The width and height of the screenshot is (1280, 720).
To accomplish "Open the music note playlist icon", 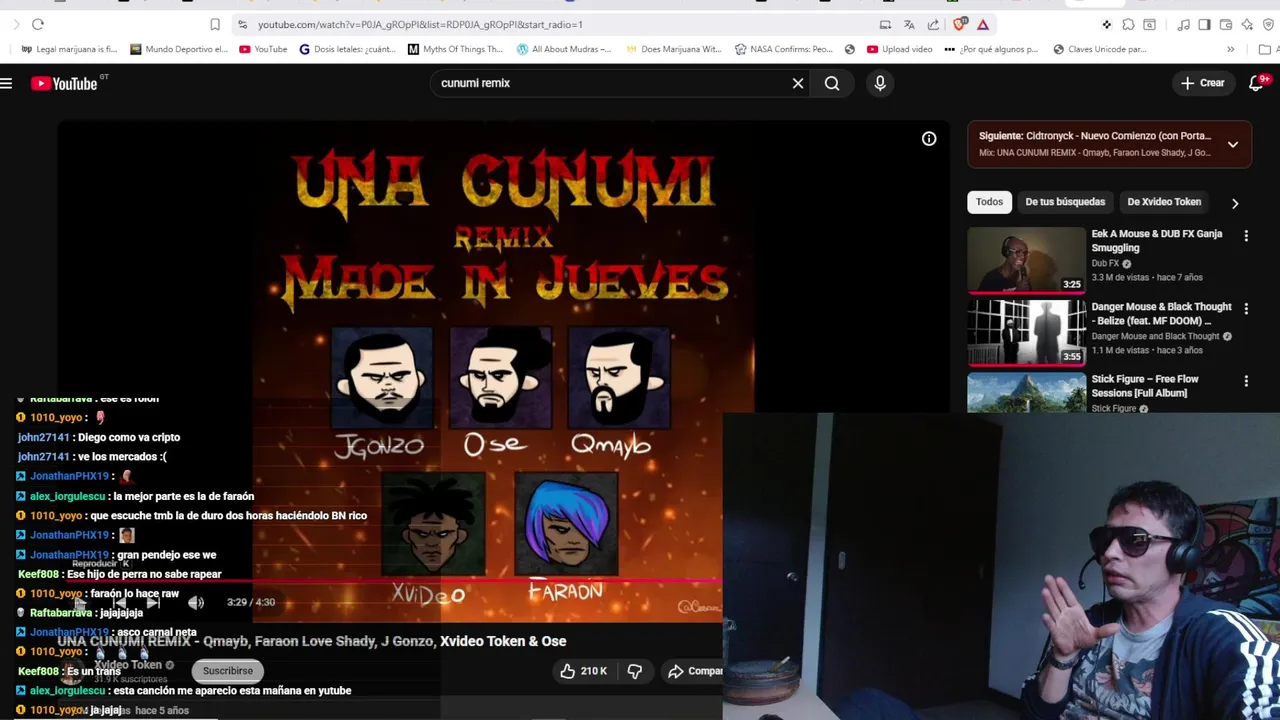I will (x=1183, y=24).
